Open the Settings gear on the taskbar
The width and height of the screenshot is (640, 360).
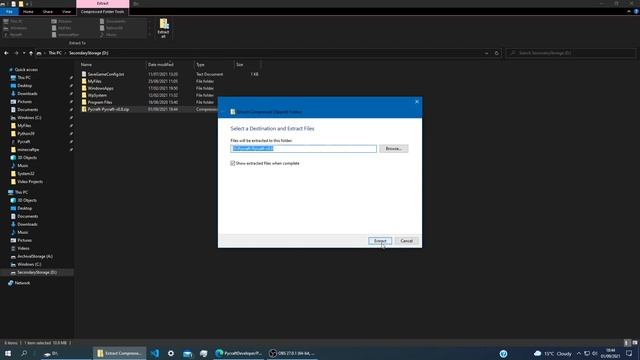[171, 353]
